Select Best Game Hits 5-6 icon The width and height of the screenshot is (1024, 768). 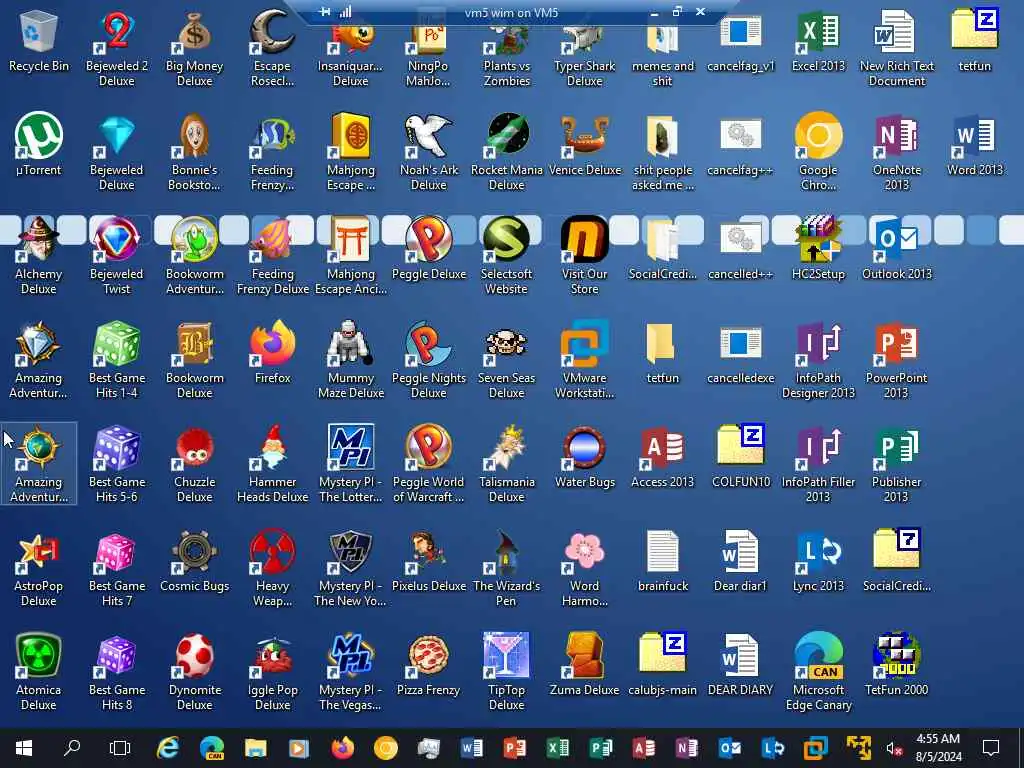click(x=117, y=464)
